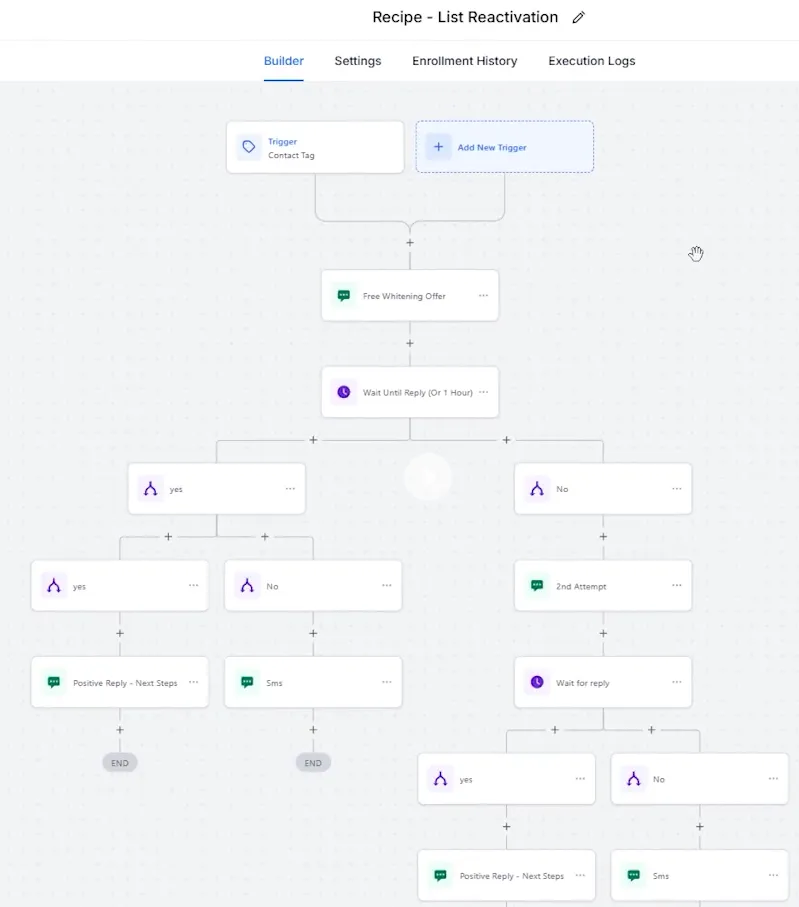Open the menu for the No branch beneath Wait for reply

coord(774,779)
